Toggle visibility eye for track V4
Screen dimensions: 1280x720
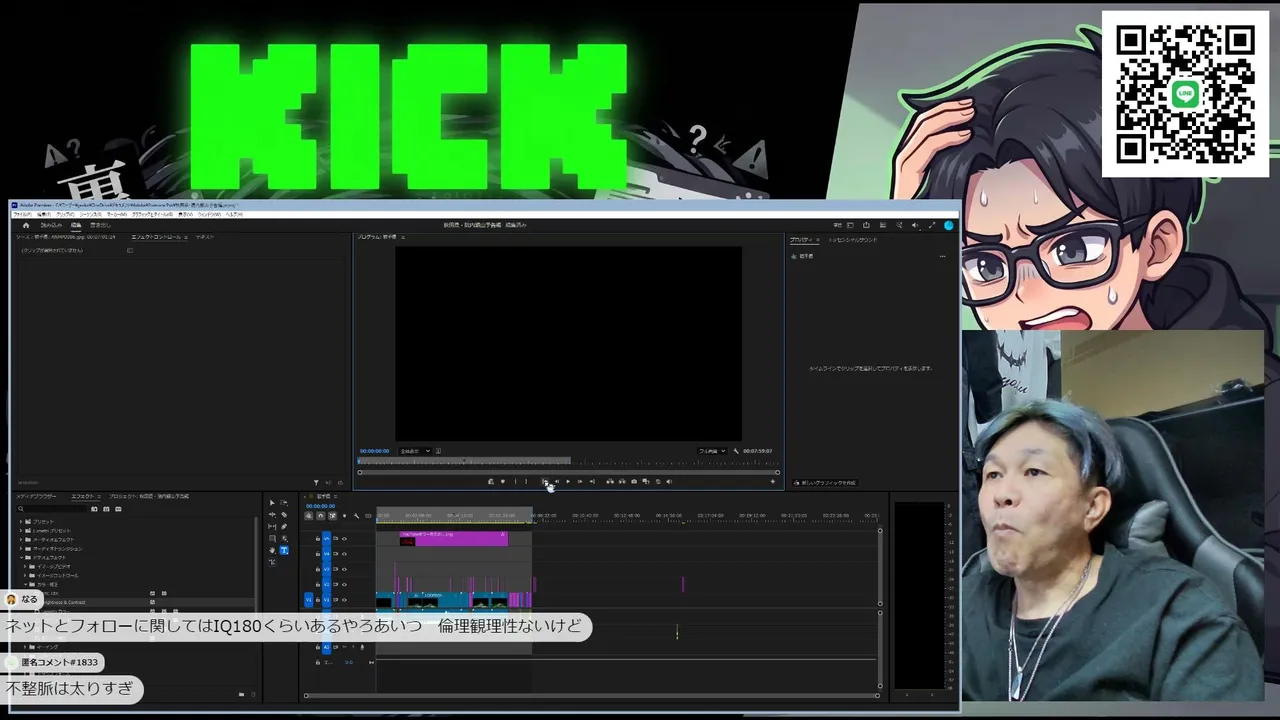click(x=345, y=554)
